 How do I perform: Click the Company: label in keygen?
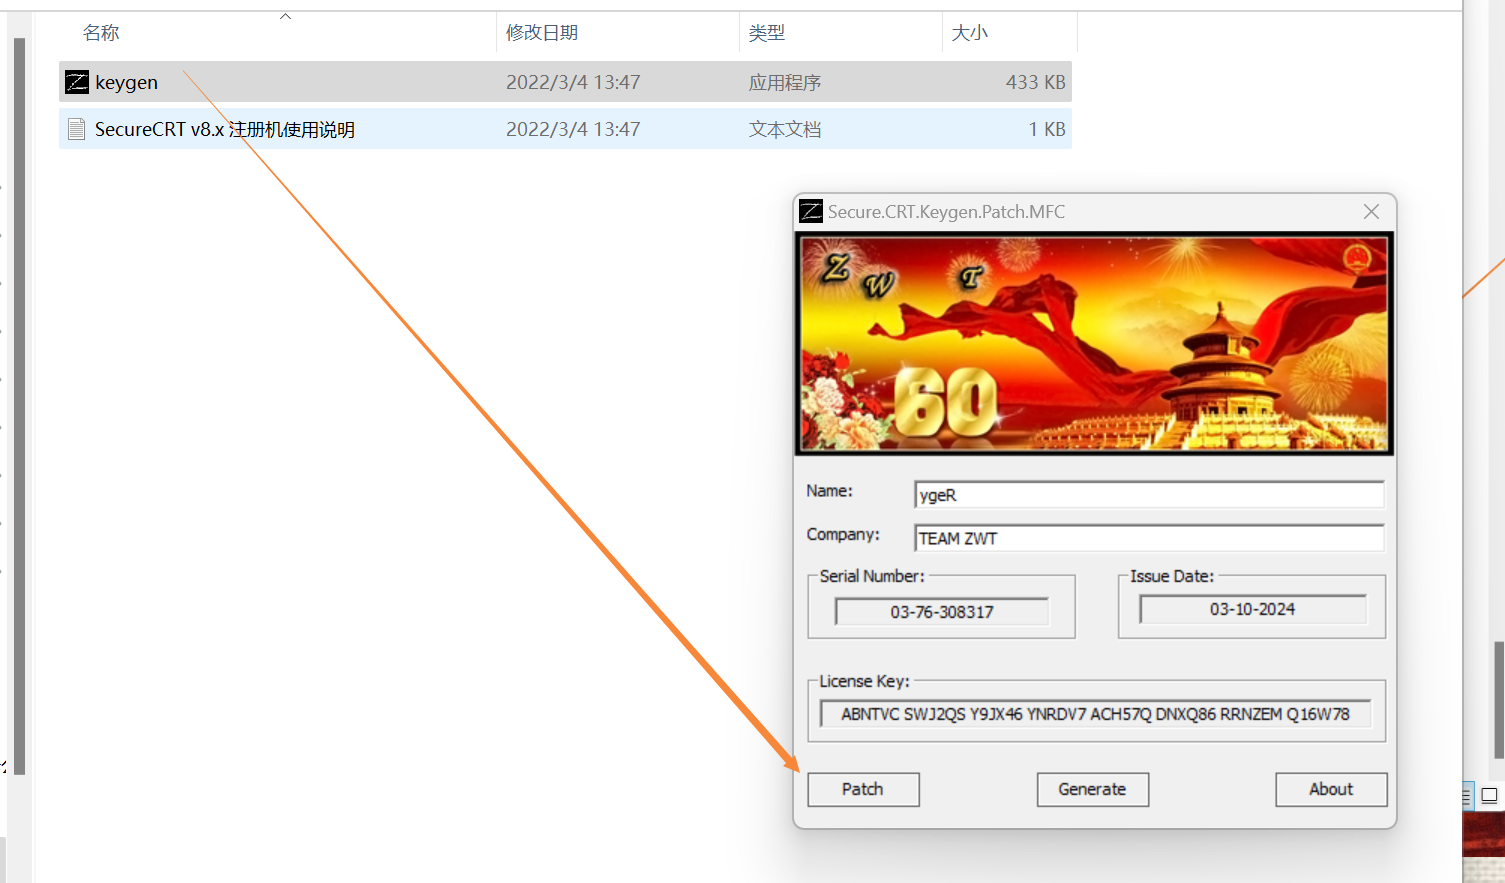point(843,535)
